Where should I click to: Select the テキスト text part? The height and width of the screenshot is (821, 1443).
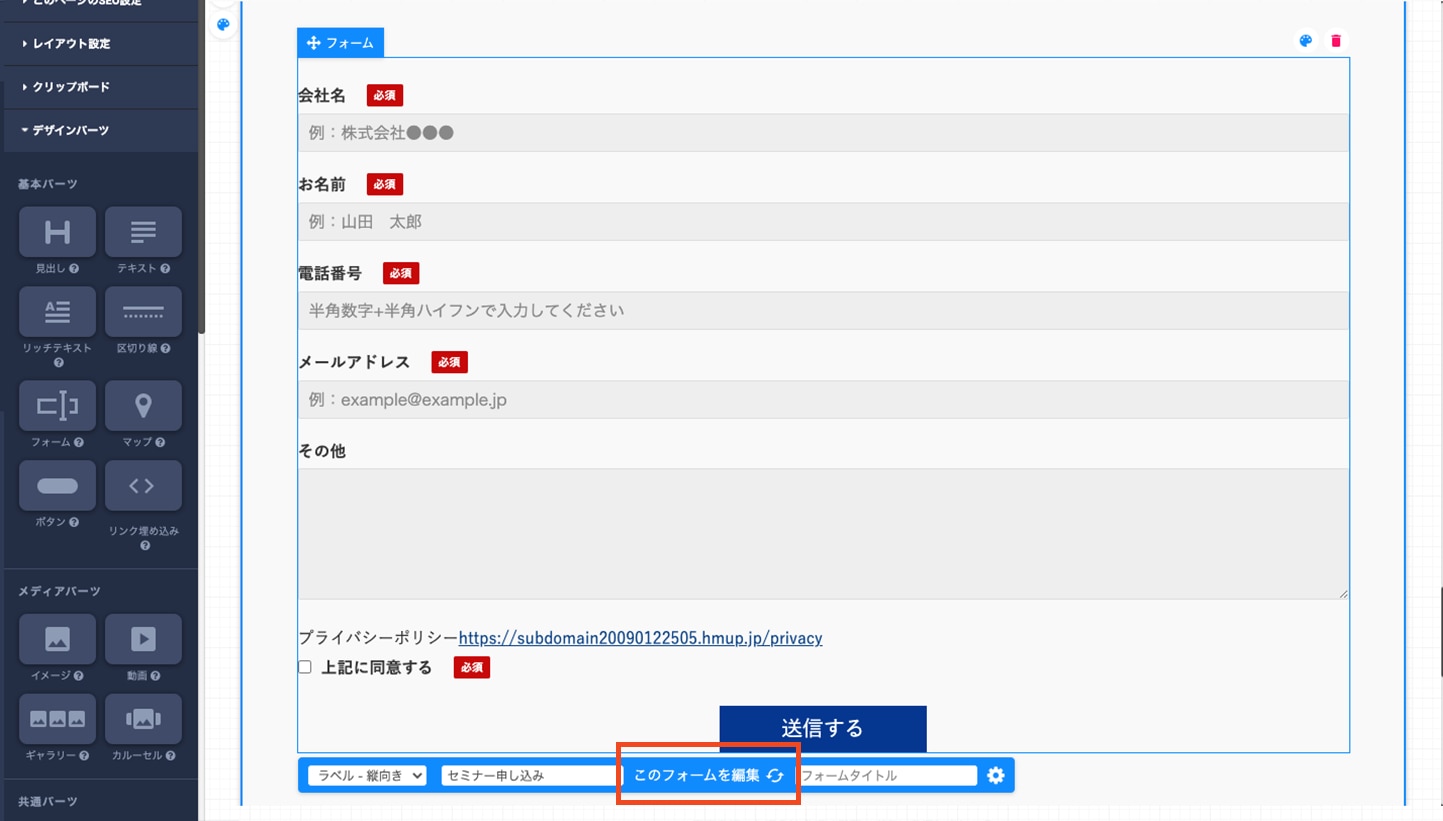tap(143, 232)
